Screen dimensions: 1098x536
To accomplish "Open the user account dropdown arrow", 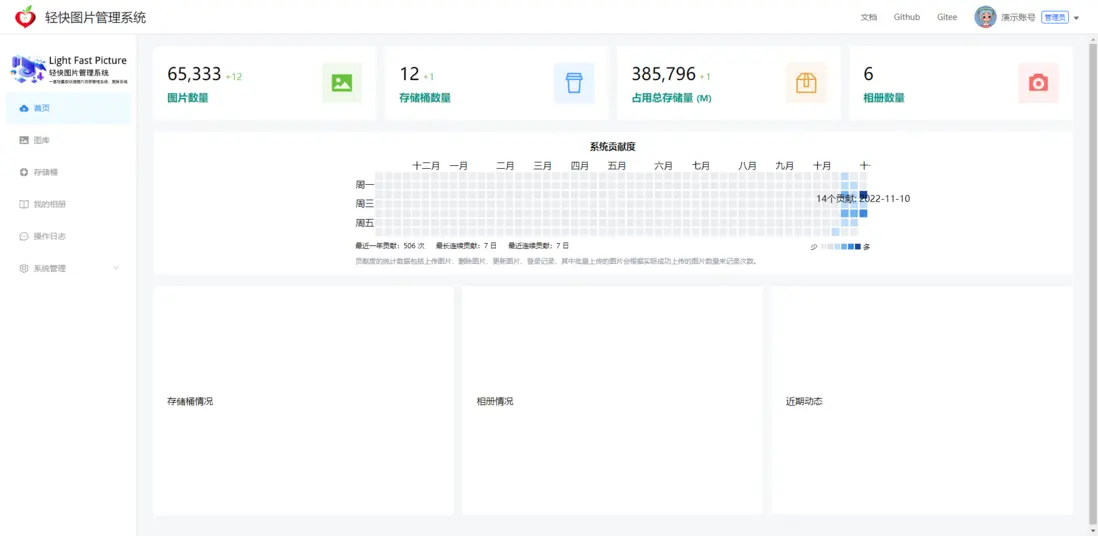I will point(1076,18).
